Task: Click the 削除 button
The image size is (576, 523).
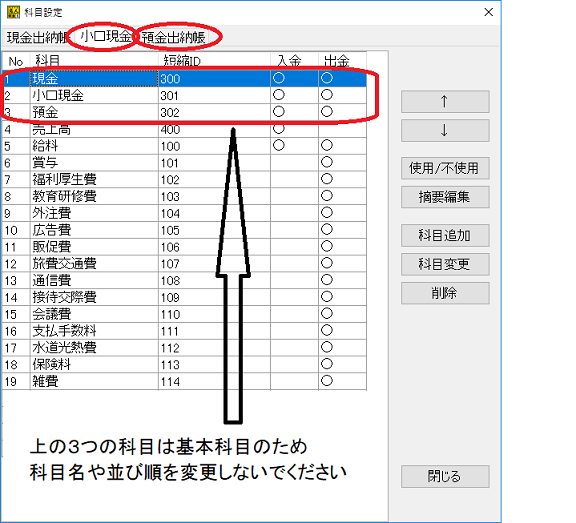Action: pos(445,293)
